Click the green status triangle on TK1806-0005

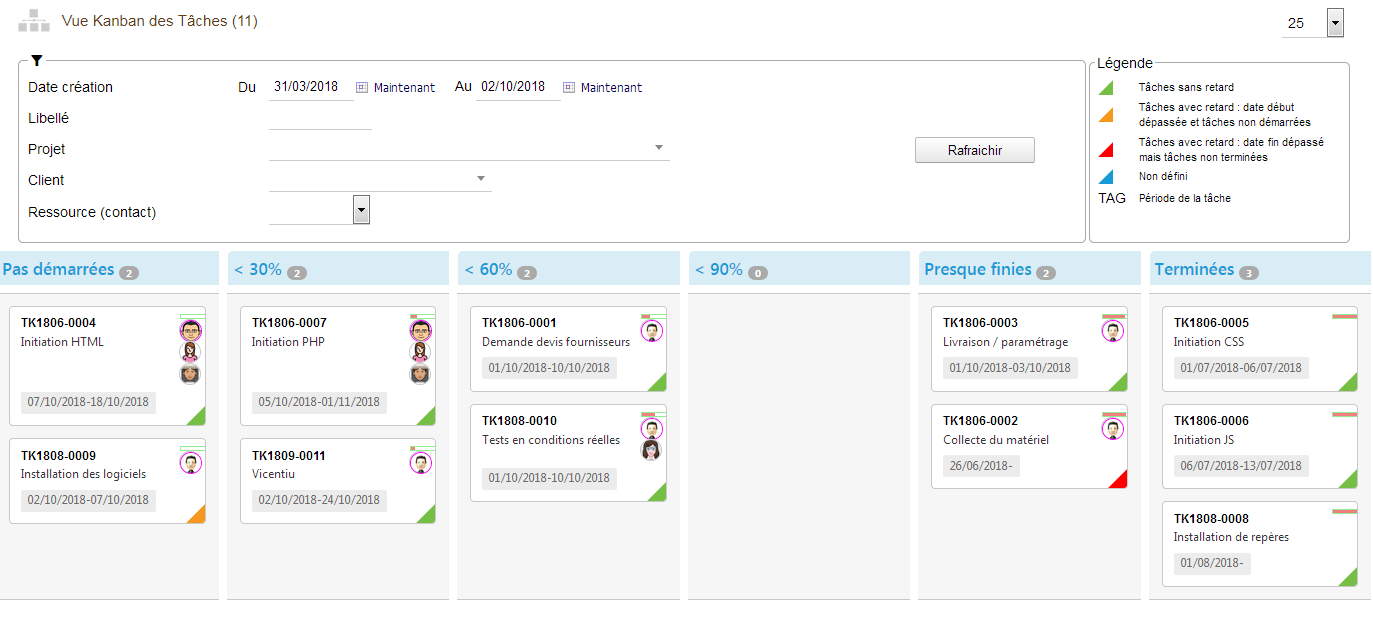(x=1349, y=382)
